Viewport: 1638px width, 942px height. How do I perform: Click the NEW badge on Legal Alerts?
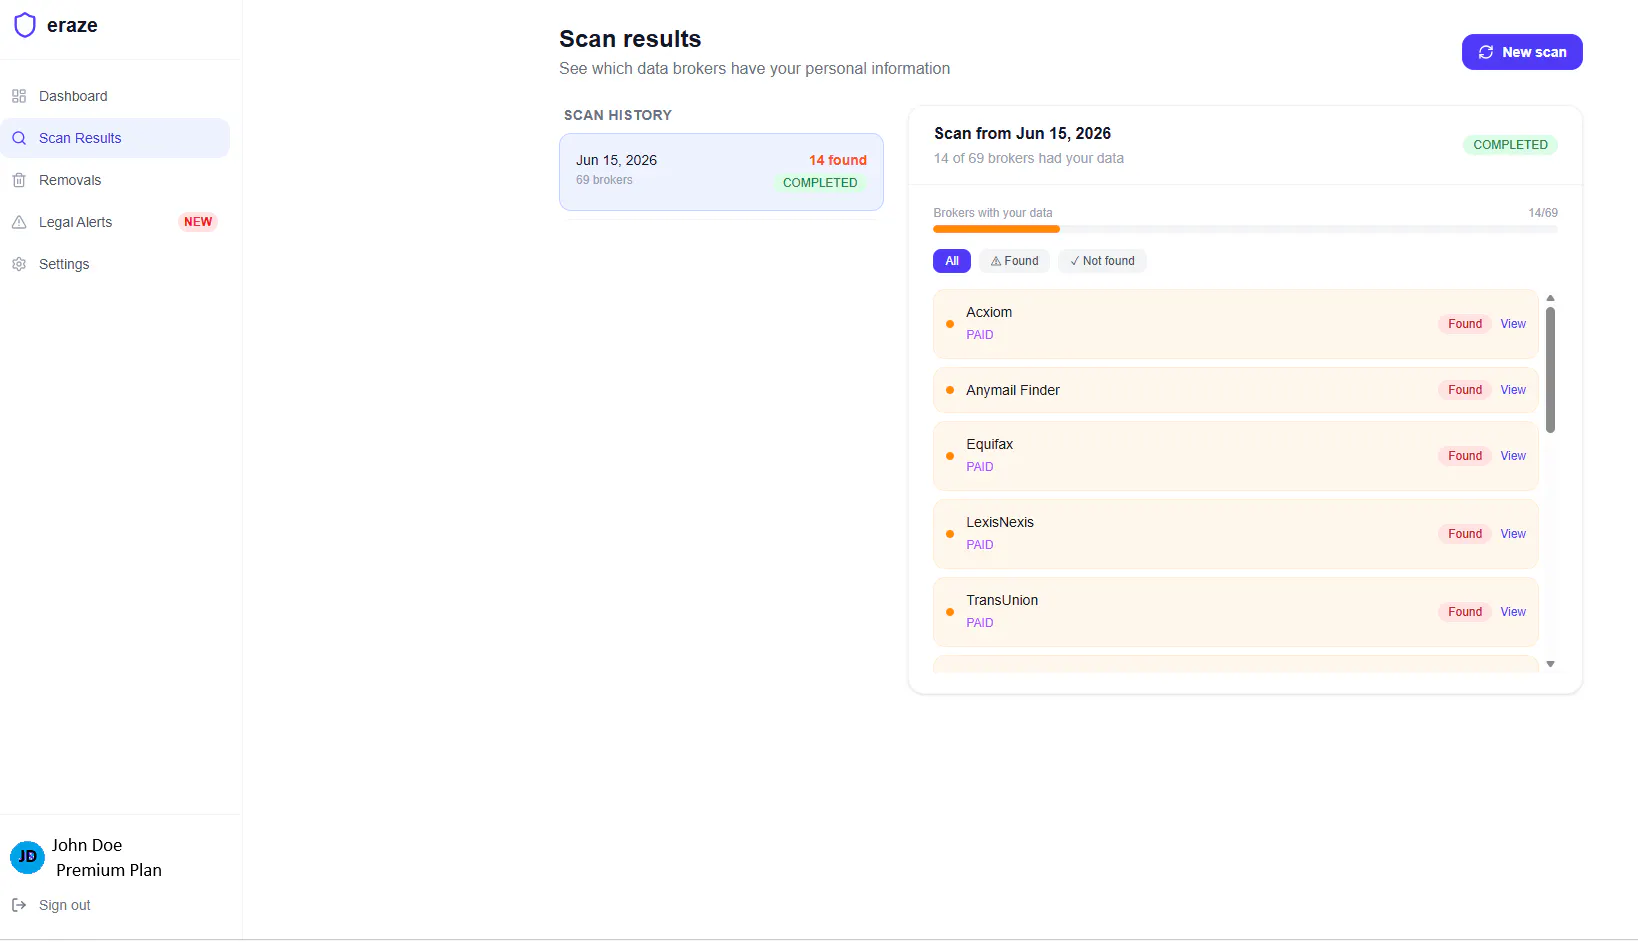[x=198, y=222]
